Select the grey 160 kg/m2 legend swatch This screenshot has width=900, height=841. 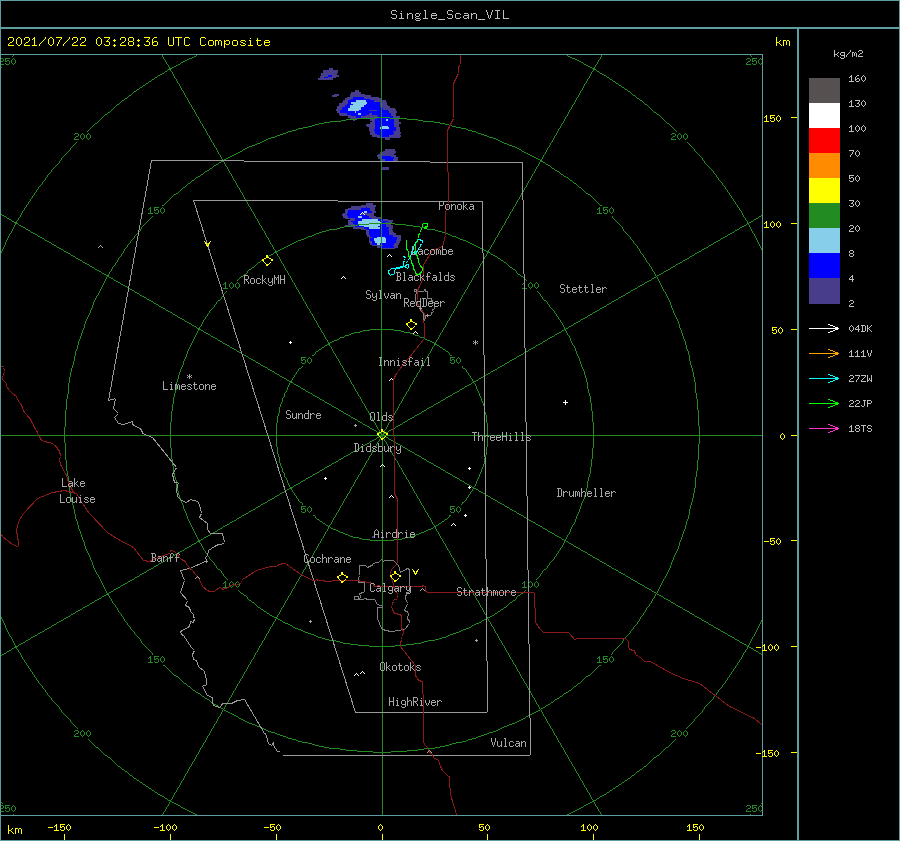coord(824,90)
